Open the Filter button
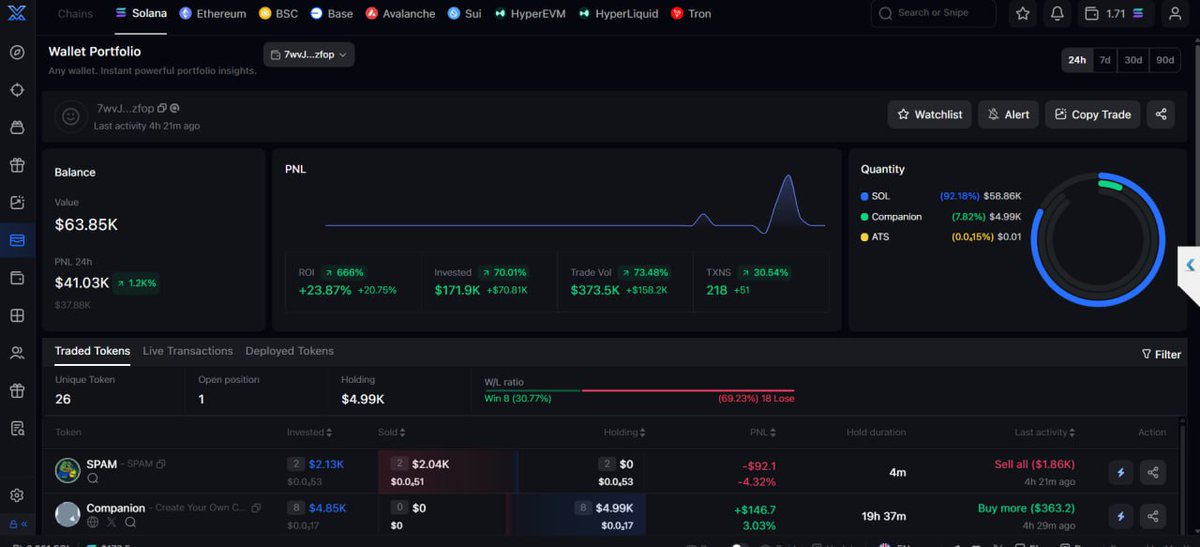Image resolution: width=1200 pixels, height=547 pixels. point(1161,354)
